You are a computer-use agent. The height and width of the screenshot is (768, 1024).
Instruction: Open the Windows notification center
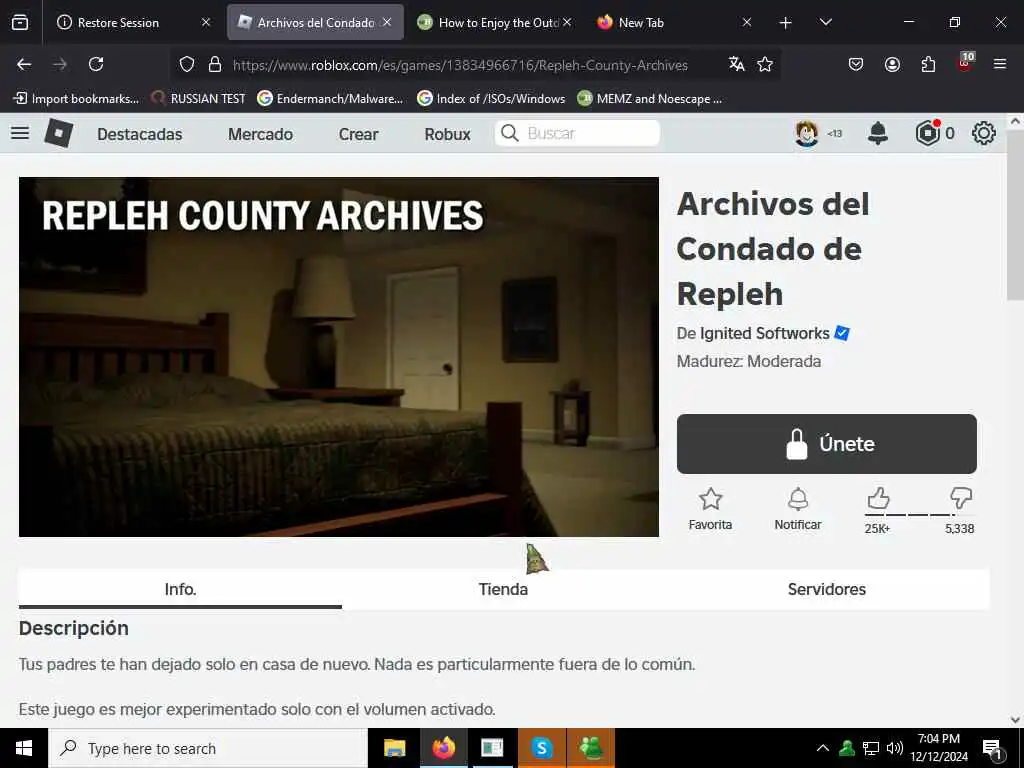point(992,749)
